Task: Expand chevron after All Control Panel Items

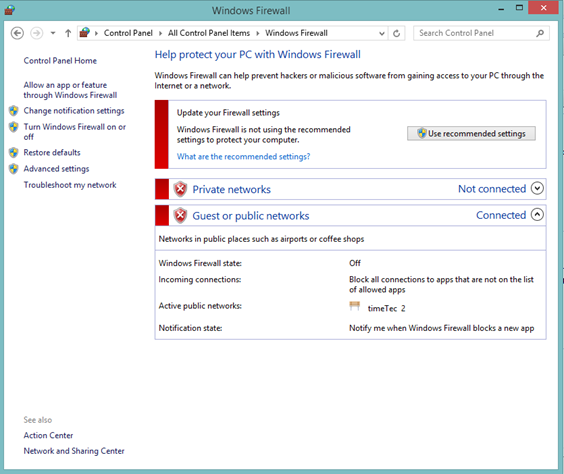Action: click(x=258, y=33)
